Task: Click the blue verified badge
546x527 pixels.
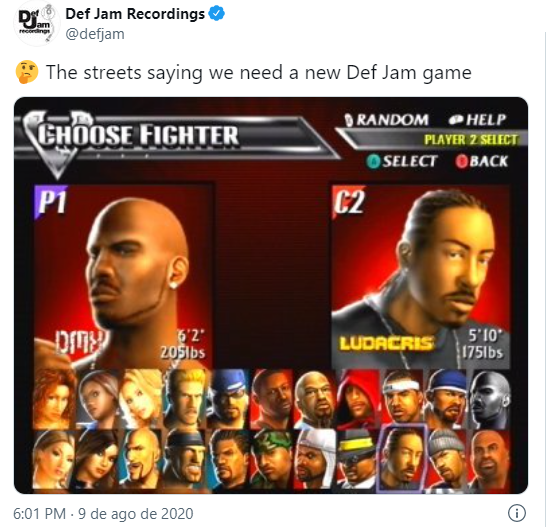Action: 217,14
